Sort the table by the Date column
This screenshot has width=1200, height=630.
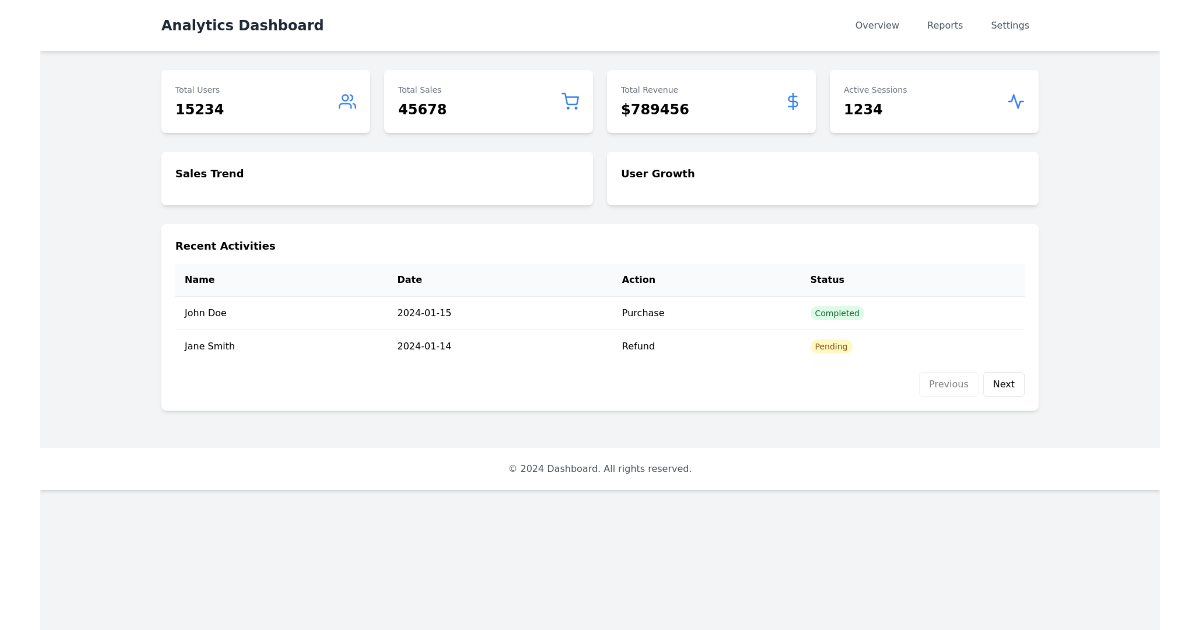[410, 280]
